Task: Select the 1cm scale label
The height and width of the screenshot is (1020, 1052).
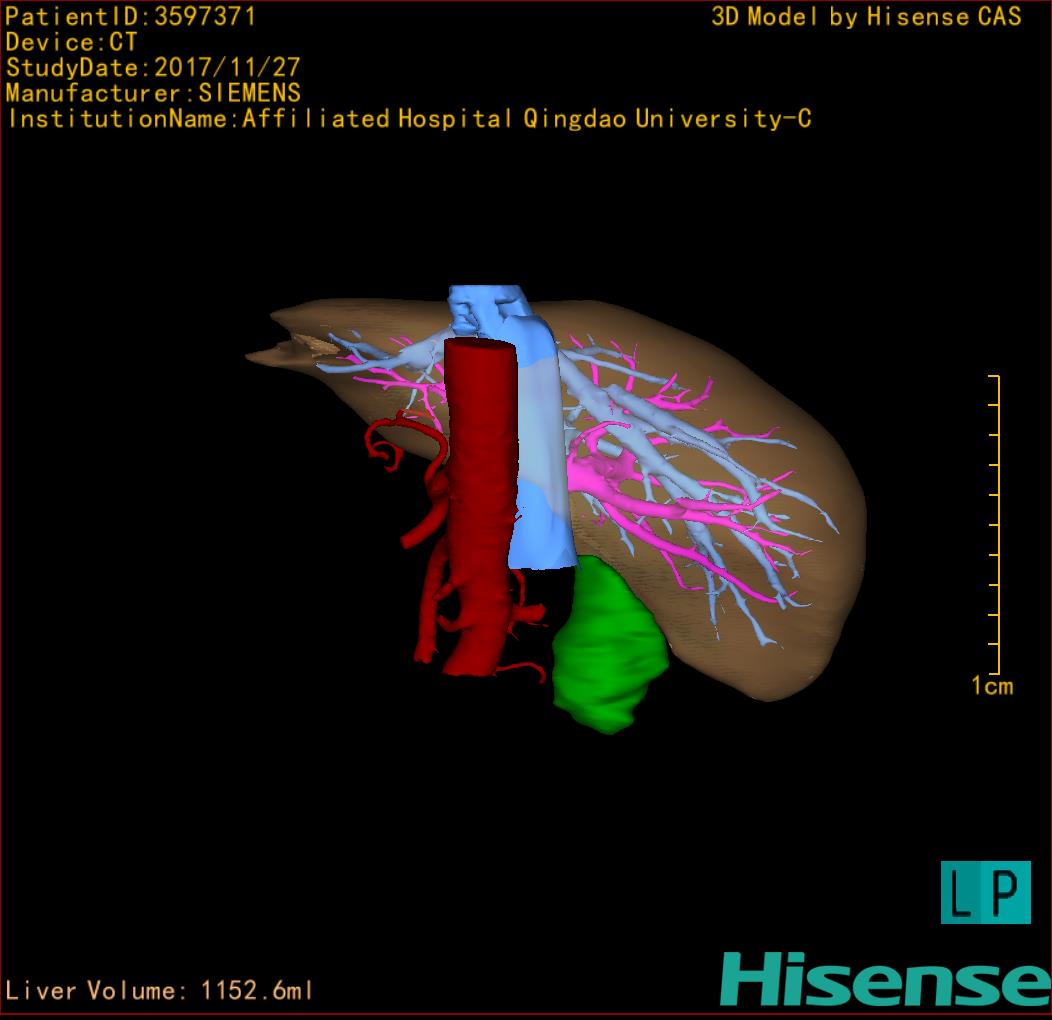Action: coord(991,686)
